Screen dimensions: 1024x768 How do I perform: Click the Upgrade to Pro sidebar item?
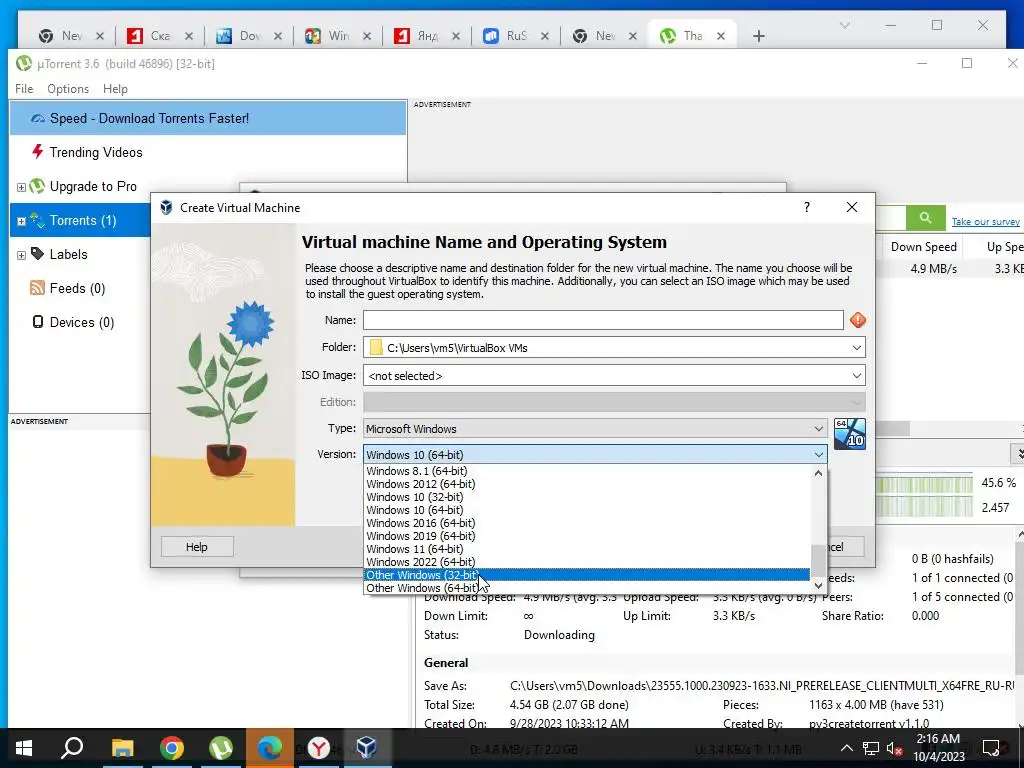coord(93,186)
